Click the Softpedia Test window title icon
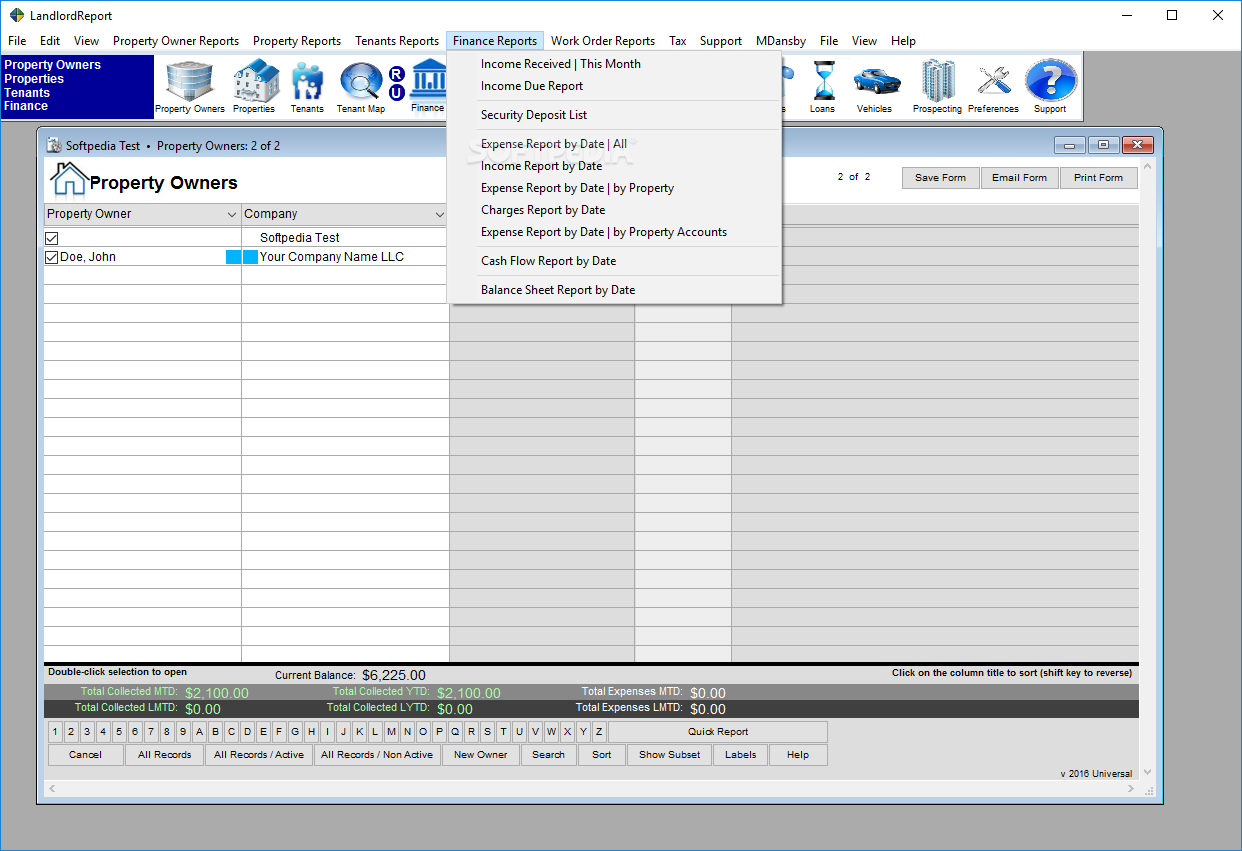The height and width of the screenshot is (851, 1242). coord(54,145)
